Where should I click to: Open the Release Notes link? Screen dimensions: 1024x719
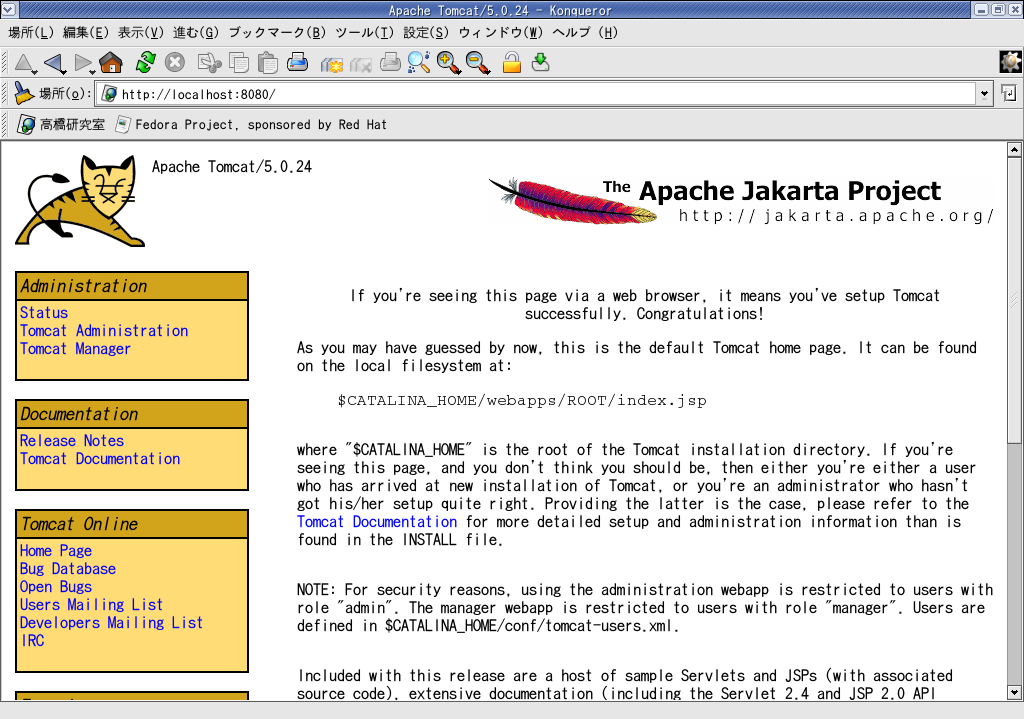(72, 441)
